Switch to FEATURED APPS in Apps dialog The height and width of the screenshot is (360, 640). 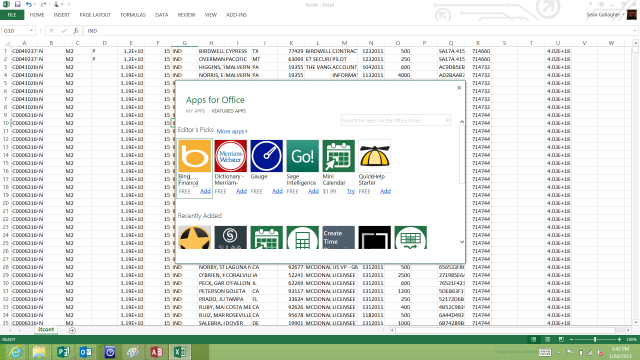229,111
